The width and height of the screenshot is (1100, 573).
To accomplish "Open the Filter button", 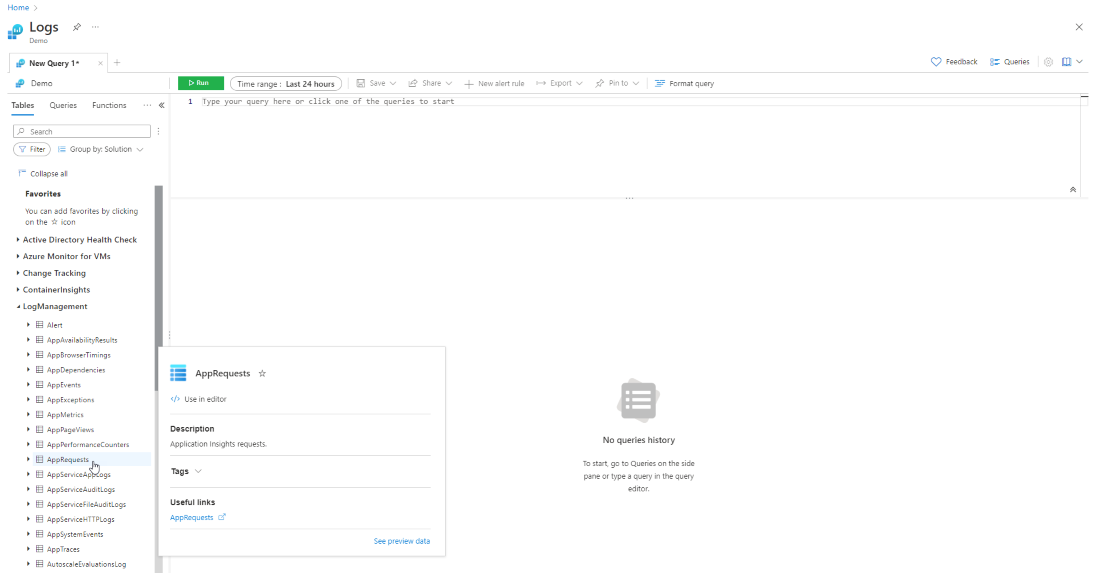I will coord(32,149).
